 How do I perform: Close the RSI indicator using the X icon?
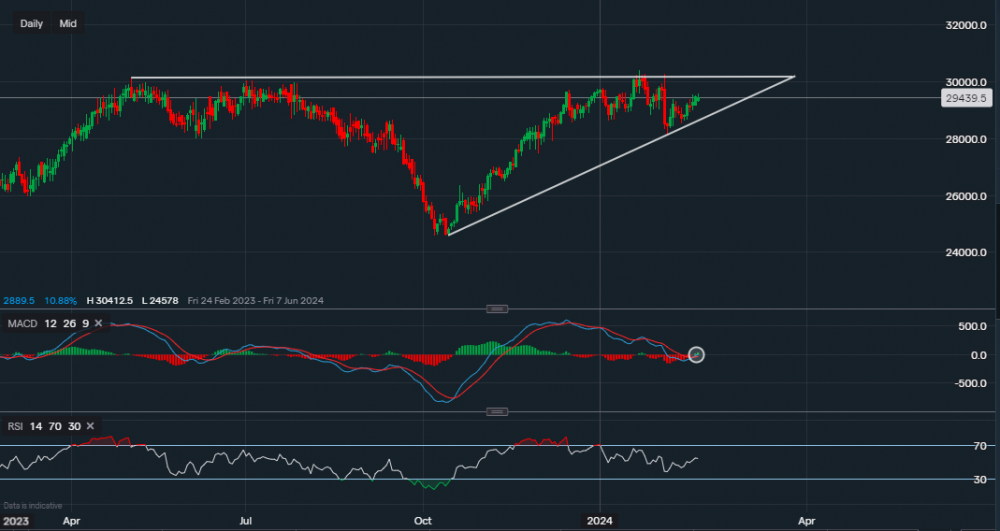pos(91,426)
